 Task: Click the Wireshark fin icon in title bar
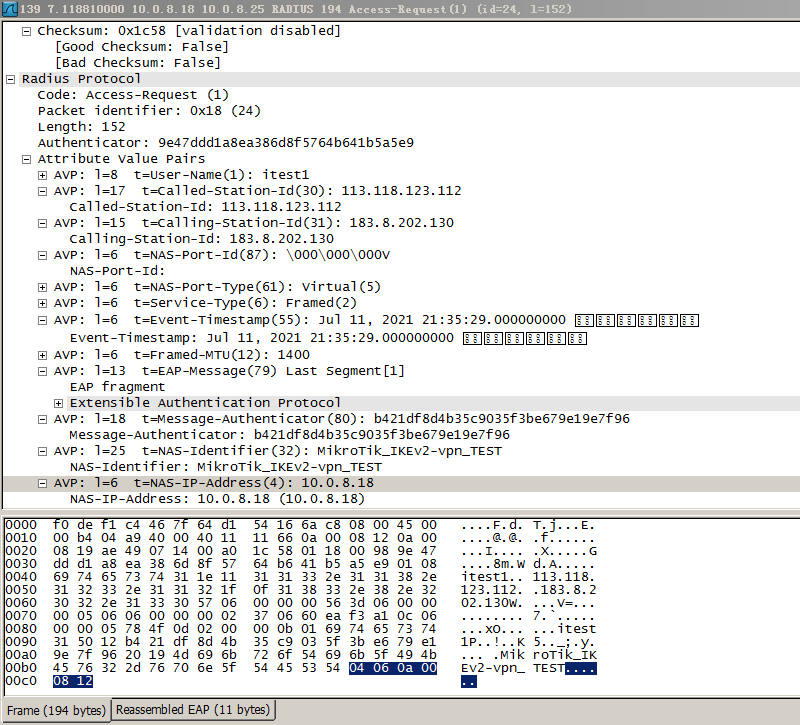pyautogui.click(x=10, y=9)
